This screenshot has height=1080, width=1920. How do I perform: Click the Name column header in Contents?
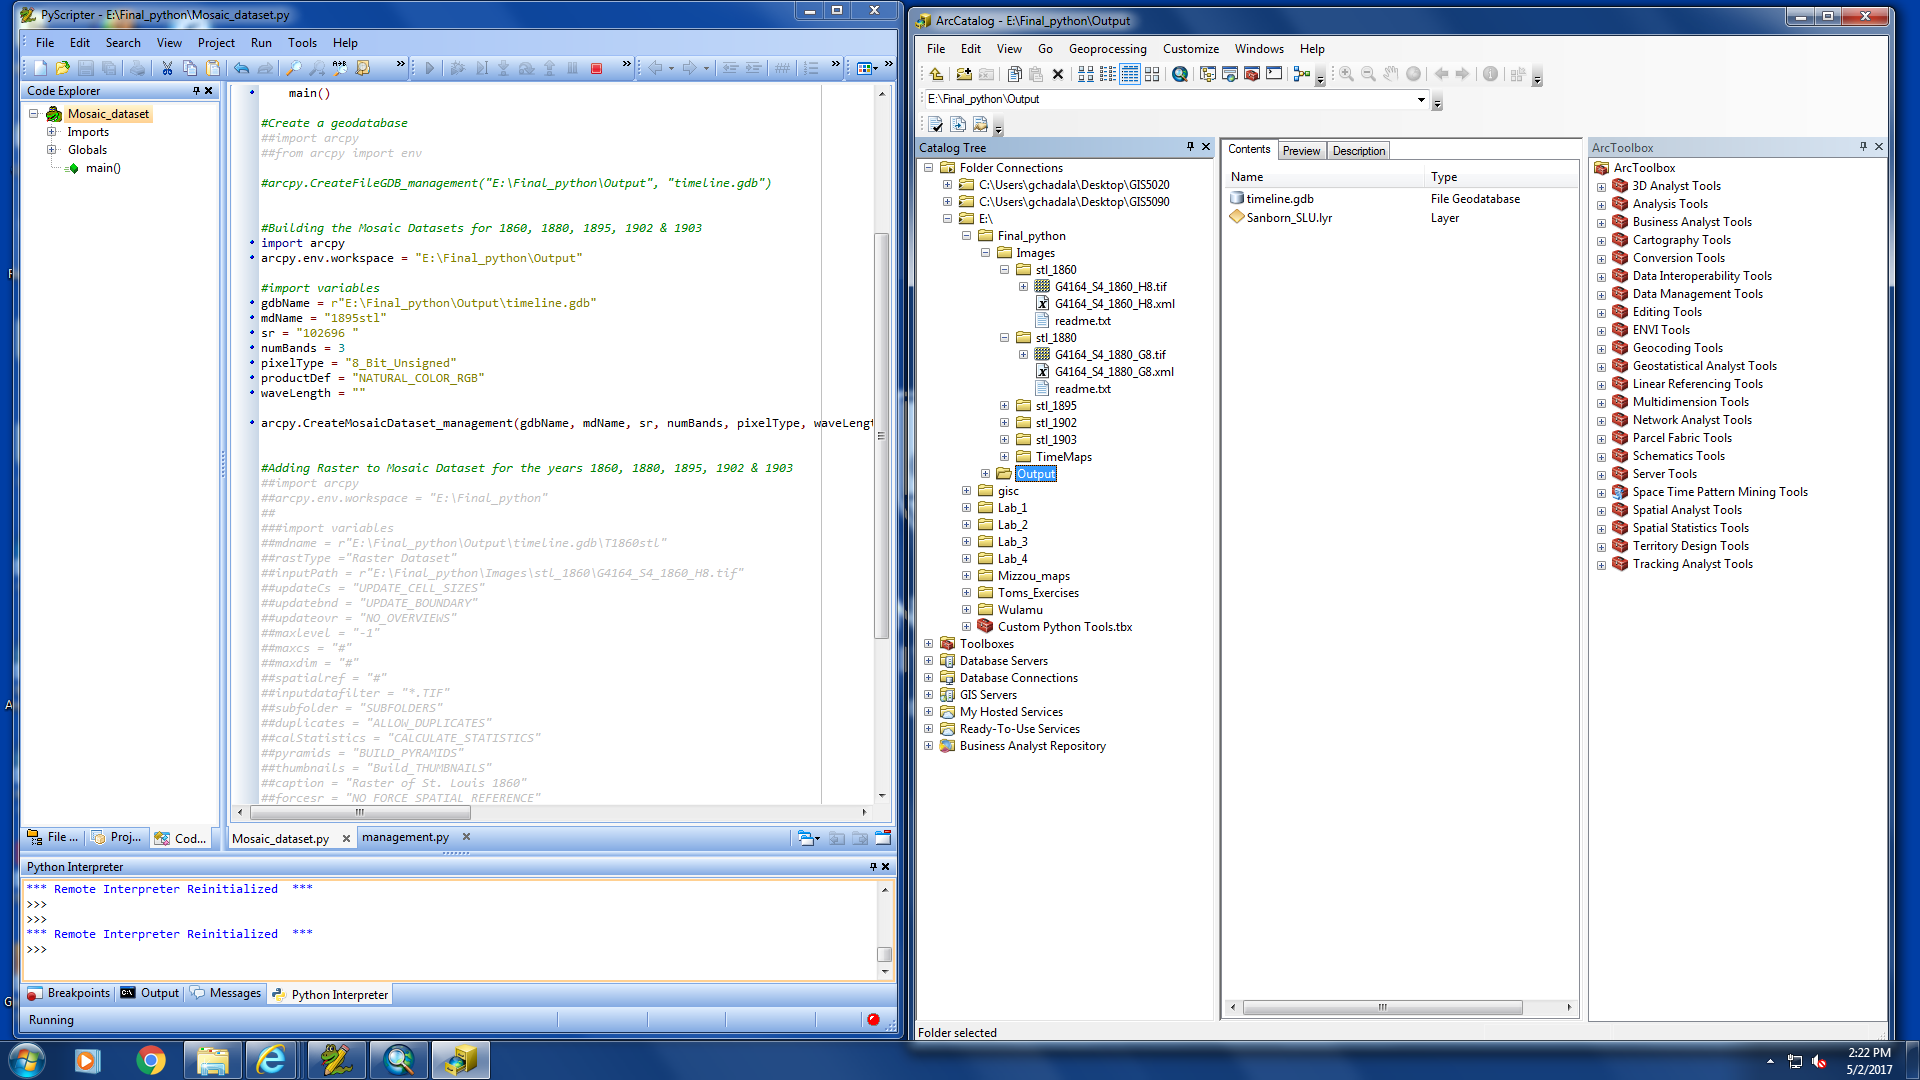point(1324,177)
